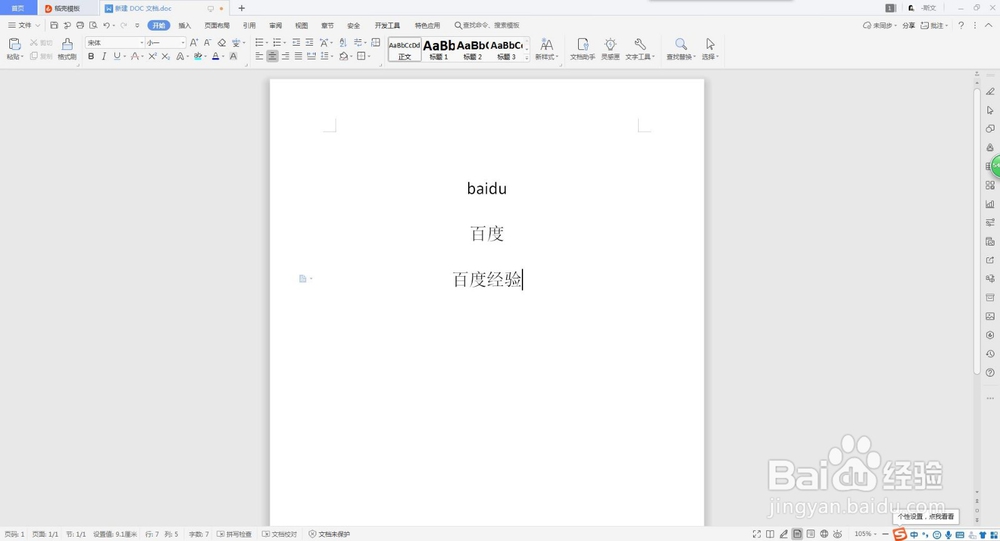Click the Clear Formatting eraser icon

(221, 43)
